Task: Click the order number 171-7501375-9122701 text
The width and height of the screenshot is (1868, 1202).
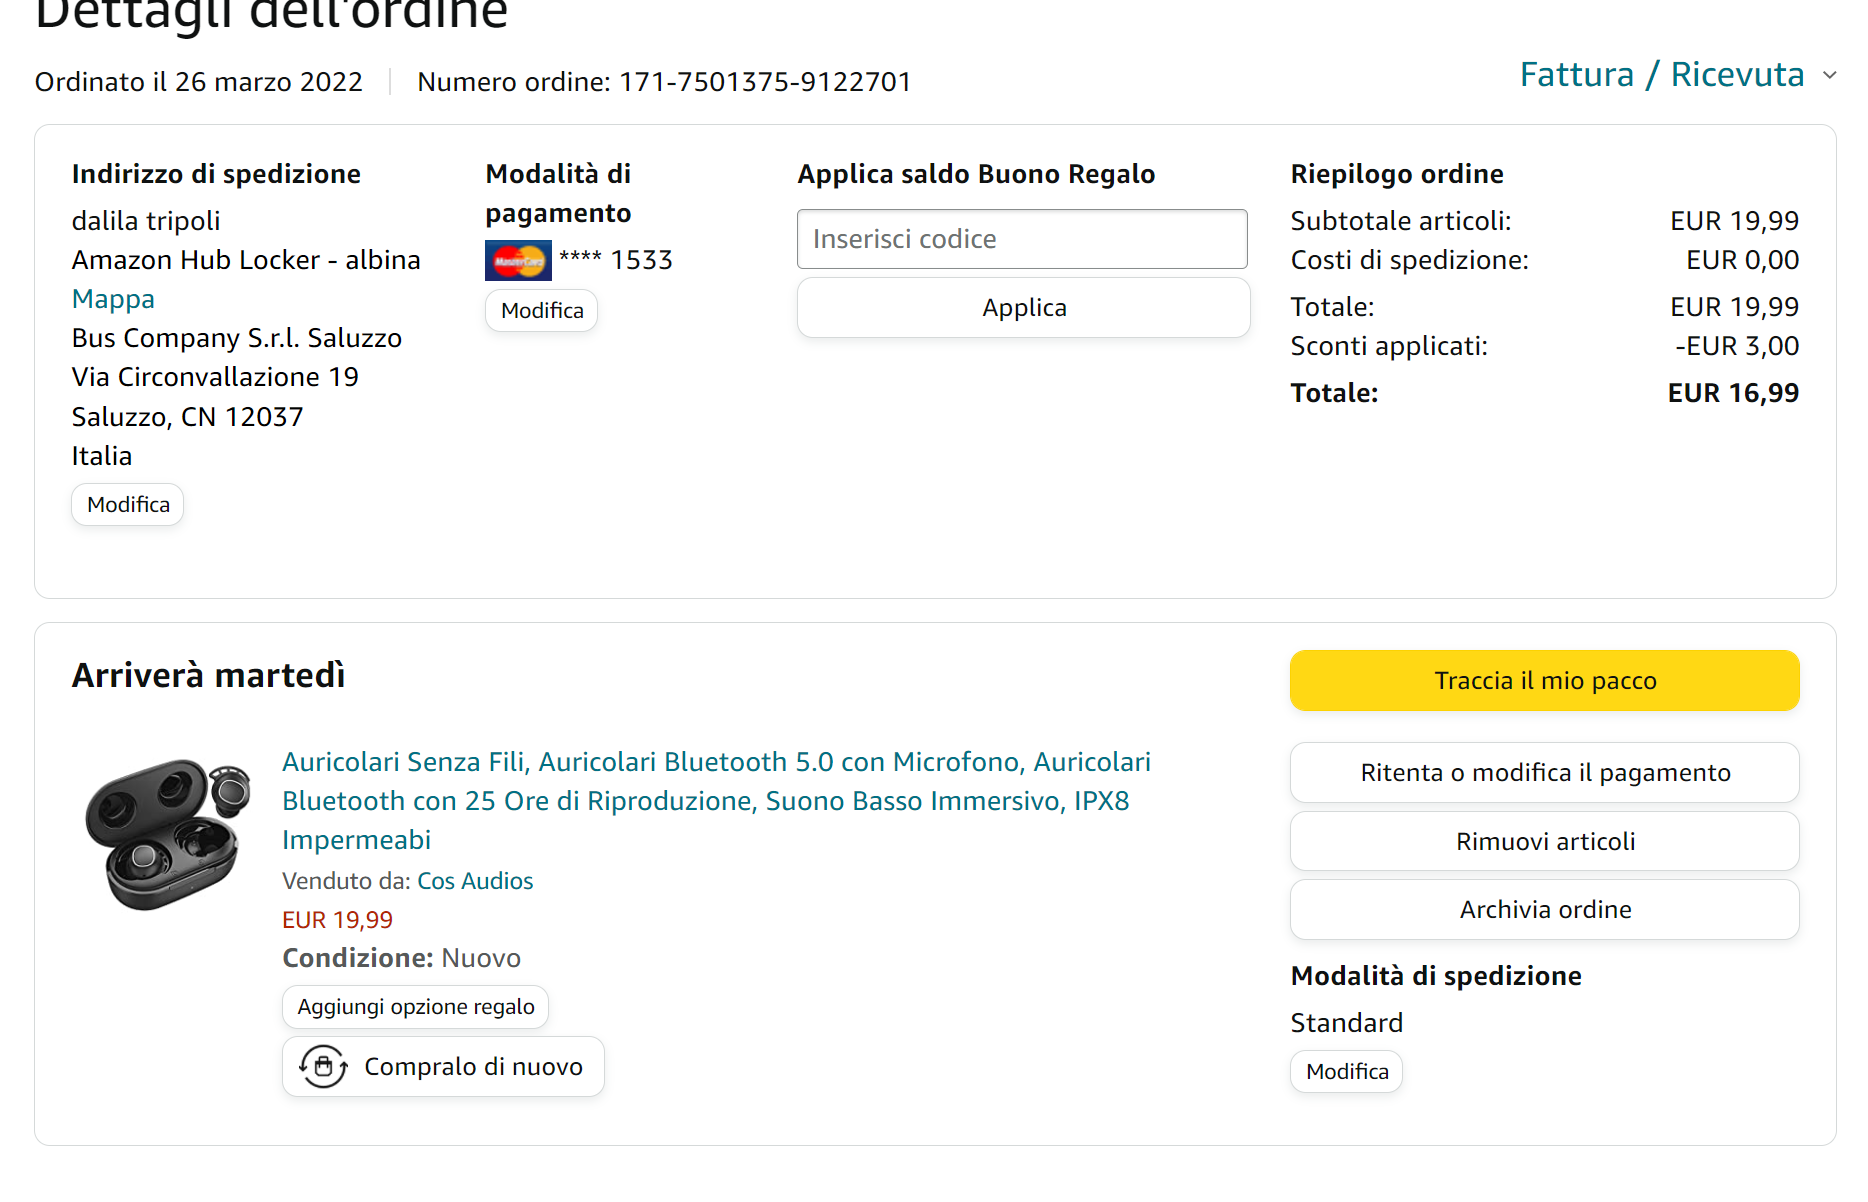Action: [765, 82]
